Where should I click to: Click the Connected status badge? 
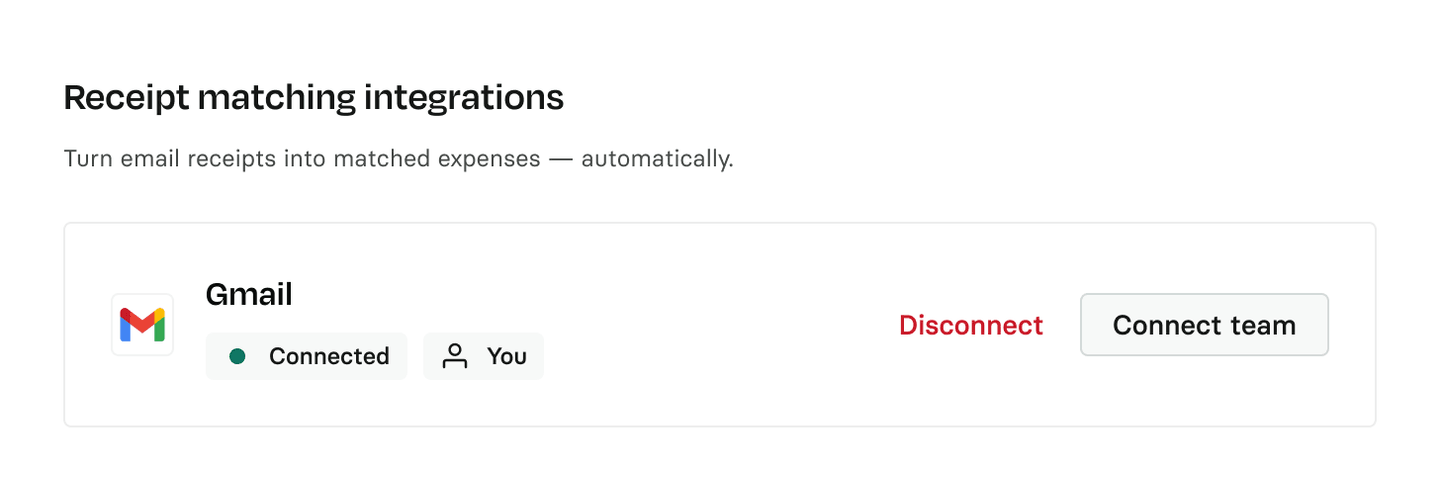[306, 356]
